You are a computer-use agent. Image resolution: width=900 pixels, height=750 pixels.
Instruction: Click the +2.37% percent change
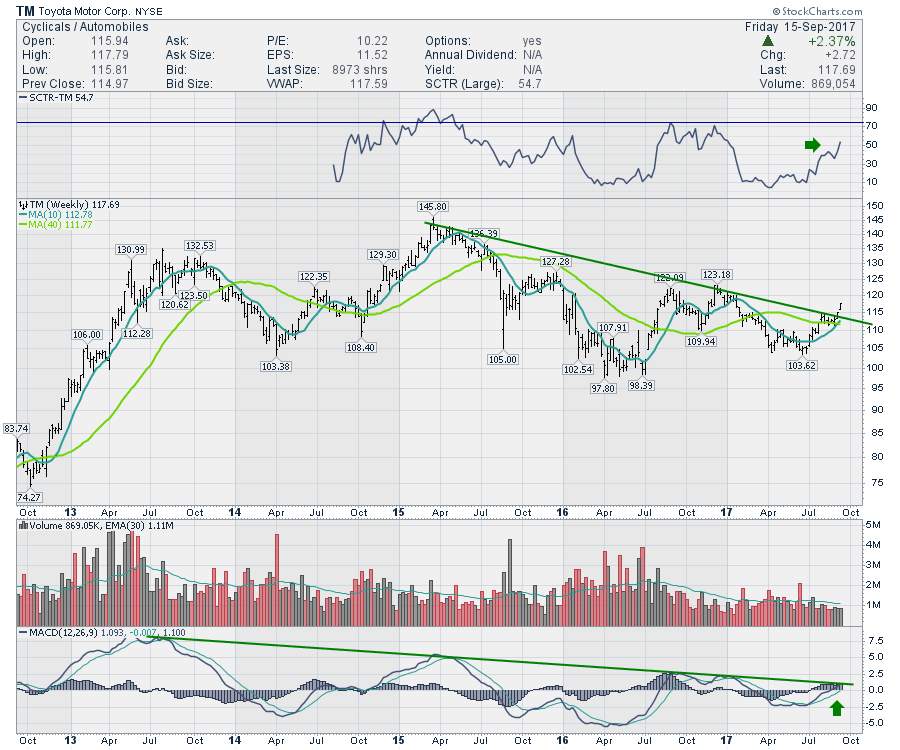[x=832, y=41]
